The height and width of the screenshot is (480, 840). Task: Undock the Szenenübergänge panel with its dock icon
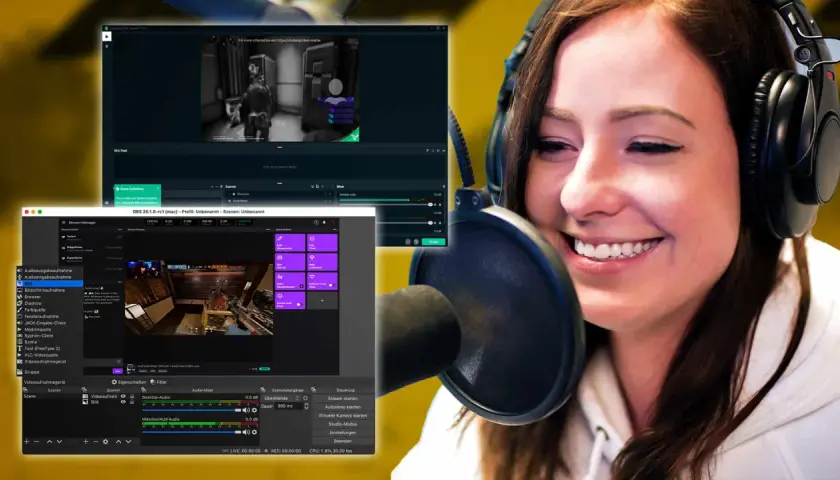(x=263, y=390)
